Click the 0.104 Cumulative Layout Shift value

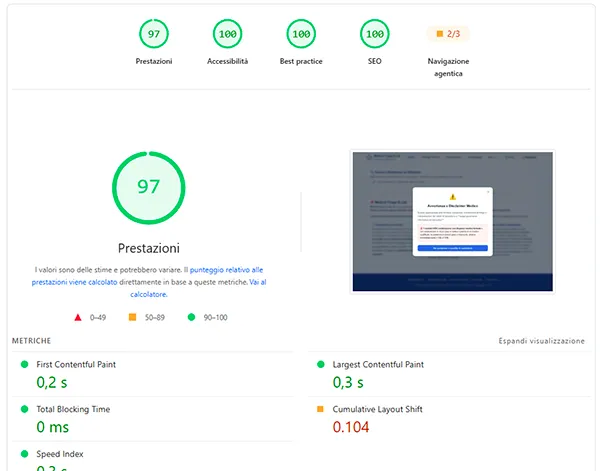pyautogui.click(x=351, y=427)
